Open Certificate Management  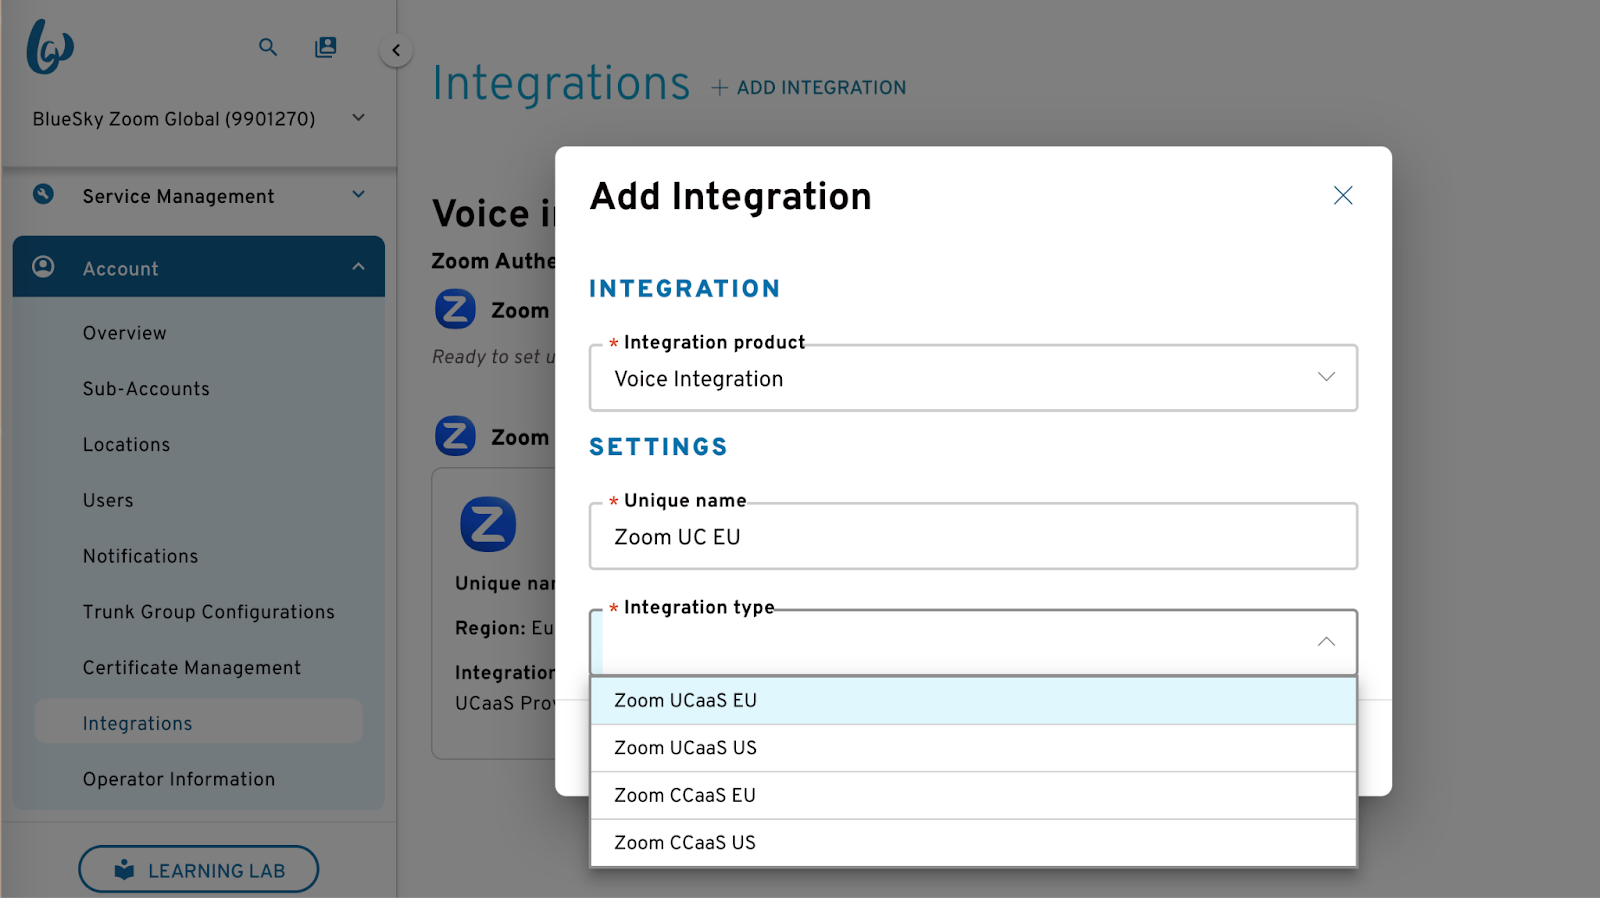click(x=192, y=668)
